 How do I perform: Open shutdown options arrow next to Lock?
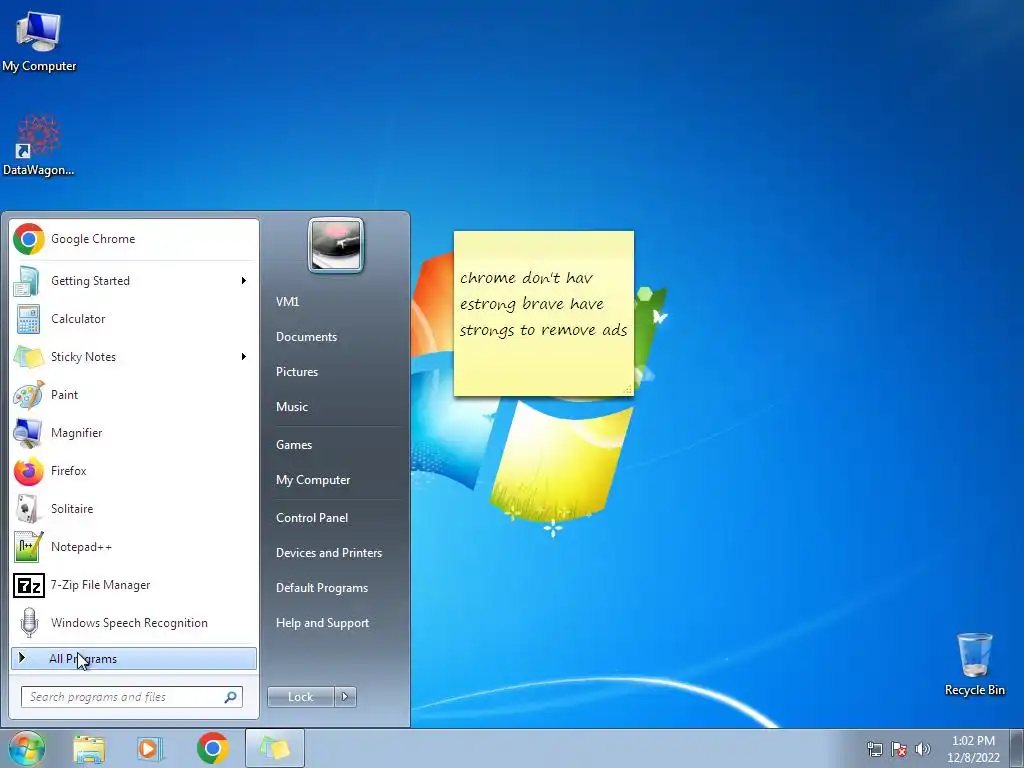(x=345, y=697)
